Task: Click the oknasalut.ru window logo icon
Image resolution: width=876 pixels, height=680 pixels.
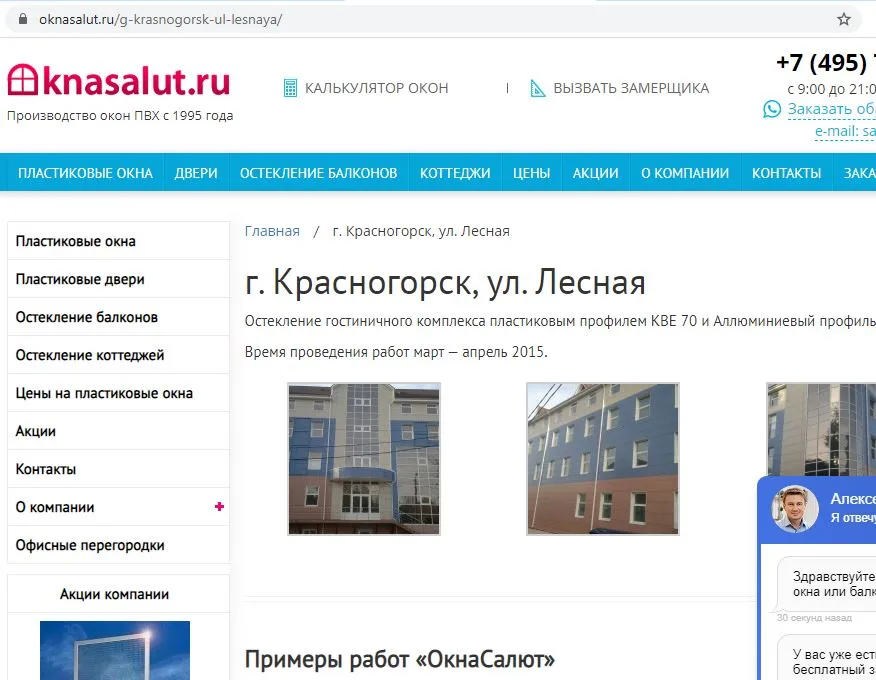Action: pyautogui.click(x=23, y=80)
